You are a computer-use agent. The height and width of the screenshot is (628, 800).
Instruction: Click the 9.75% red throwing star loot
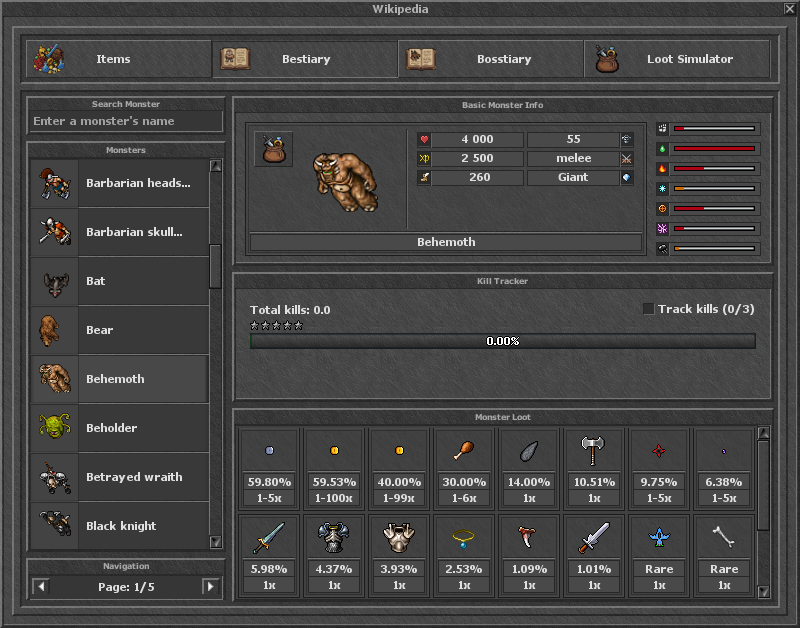click(x=659, y=468)
